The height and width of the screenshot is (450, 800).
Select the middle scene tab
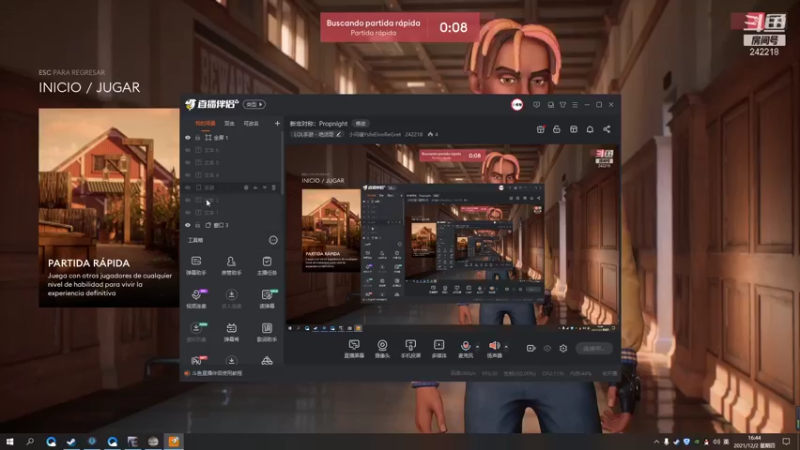click(230, 123)
